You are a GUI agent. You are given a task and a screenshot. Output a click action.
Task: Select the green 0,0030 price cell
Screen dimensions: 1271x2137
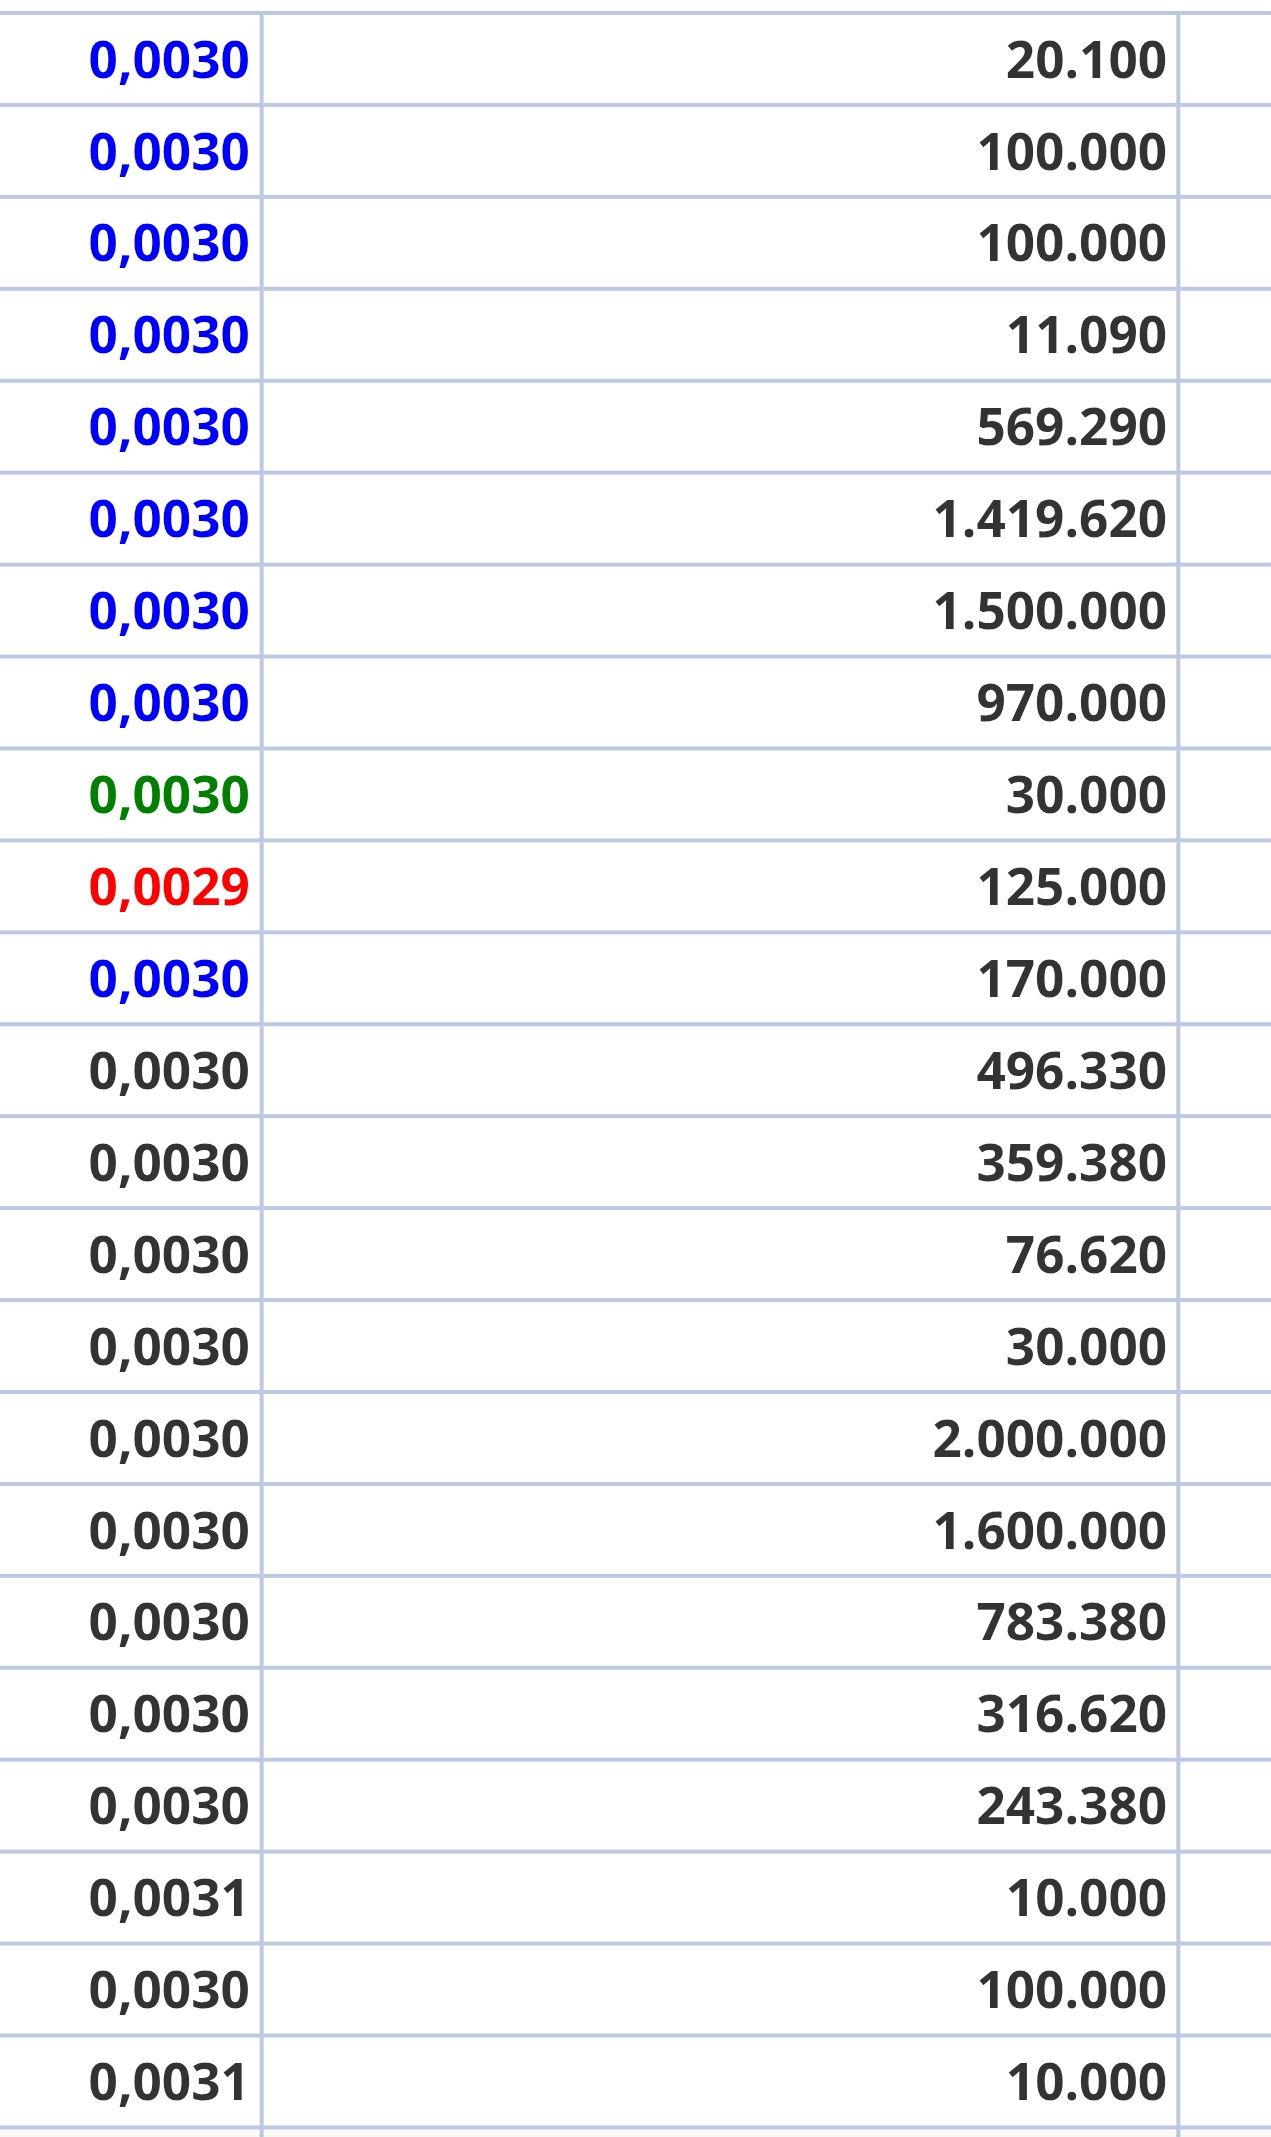click(x=169, y=796)
